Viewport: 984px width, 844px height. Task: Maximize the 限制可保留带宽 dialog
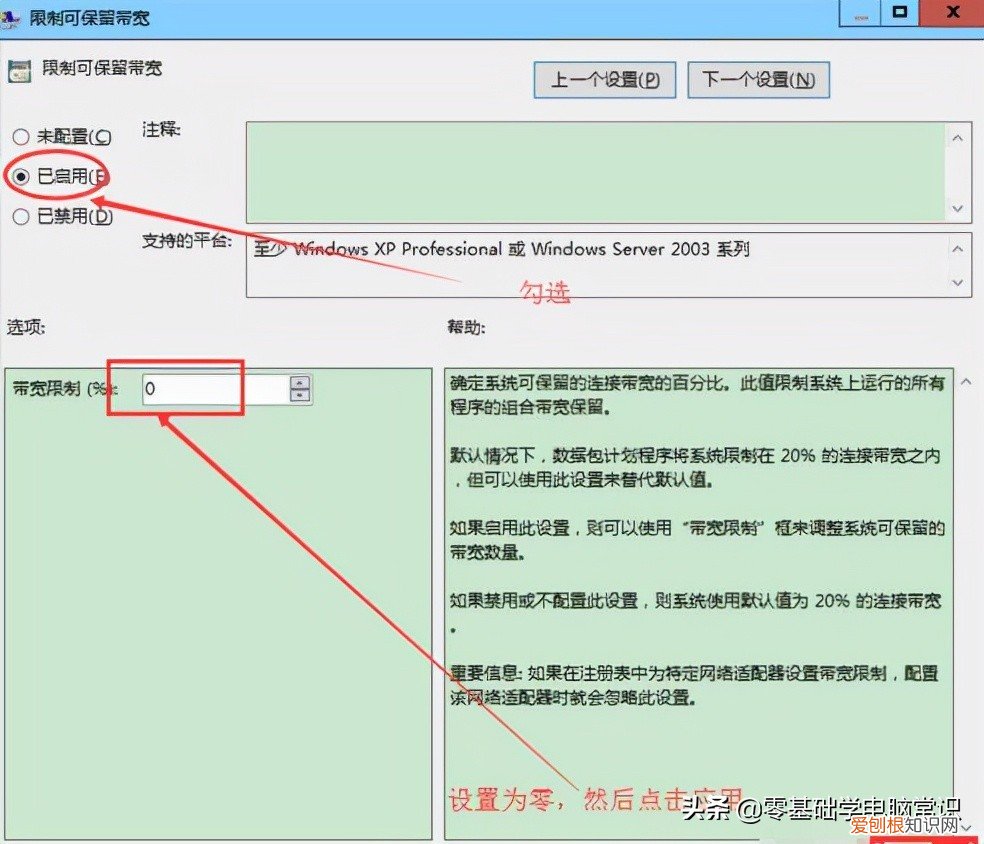[900, 13]
